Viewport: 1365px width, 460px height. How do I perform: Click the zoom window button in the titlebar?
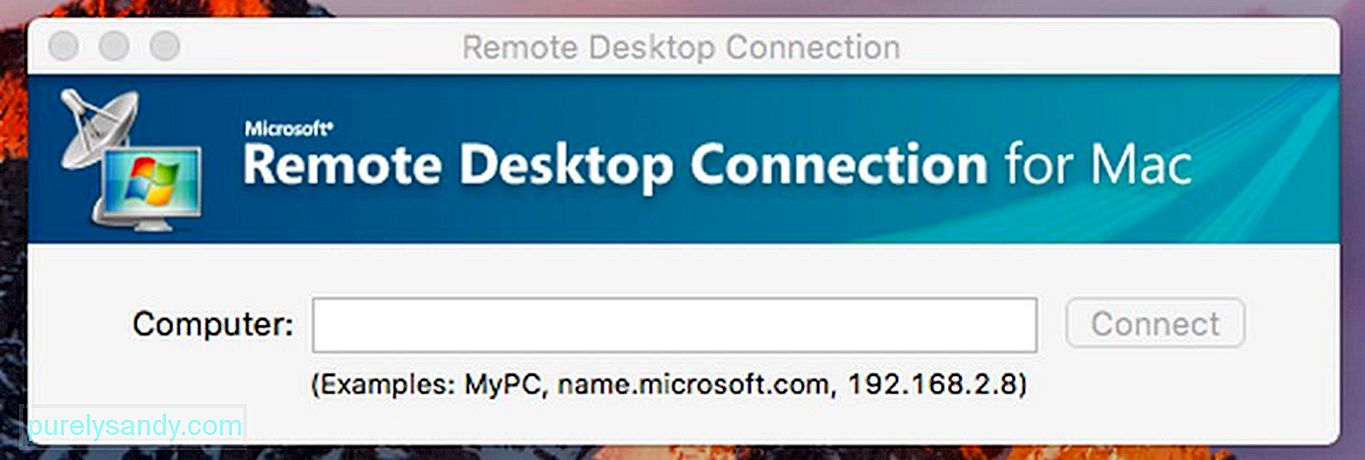[x=165, y=46]
